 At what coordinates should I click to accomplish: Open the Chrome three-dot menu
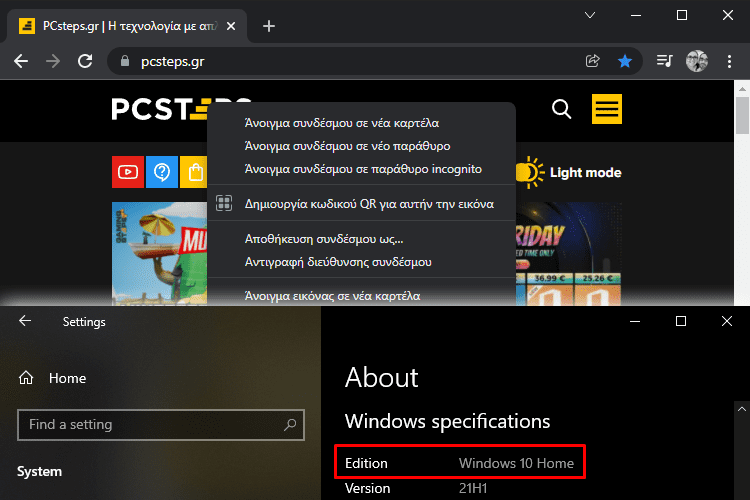point(729,61)
